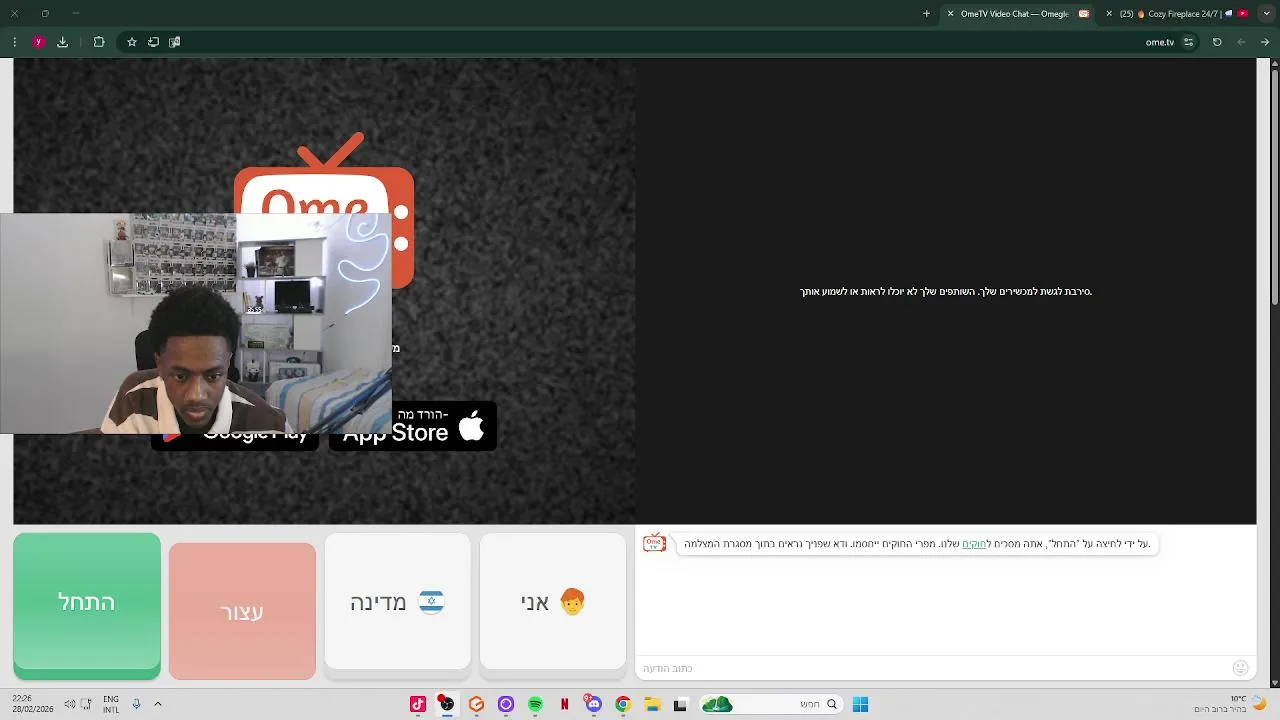This screenshot has height=720, width=1280.
Task: Open the emoji picker smiley
Action: [1241, 668]
